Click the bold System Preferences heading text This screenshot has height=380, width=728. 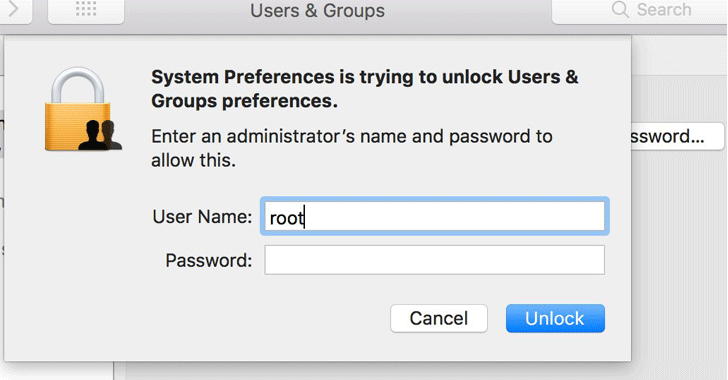(364, 89)
